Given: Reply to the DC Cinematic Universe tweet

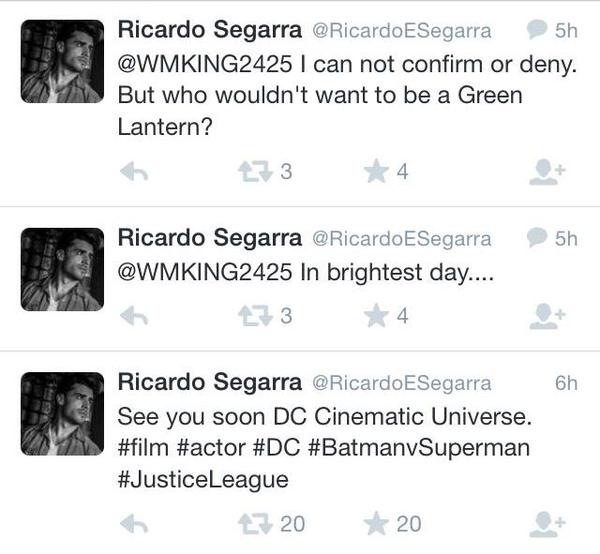Looking at the screenshot, I should click(x=134, y=523).
